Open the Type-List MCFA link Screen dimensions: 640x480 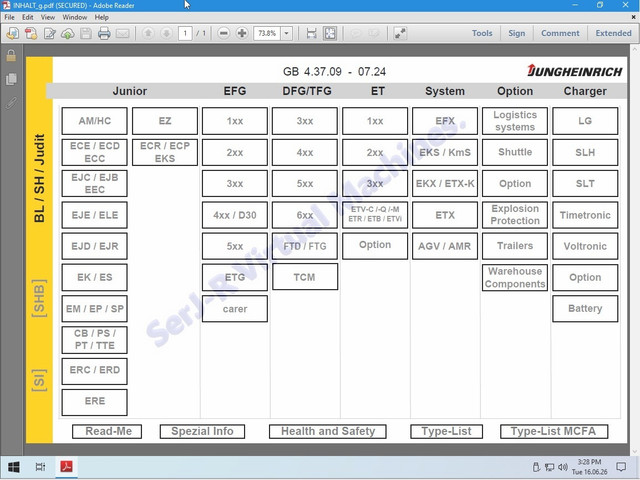pyautogui.click(x=554, y=431)
